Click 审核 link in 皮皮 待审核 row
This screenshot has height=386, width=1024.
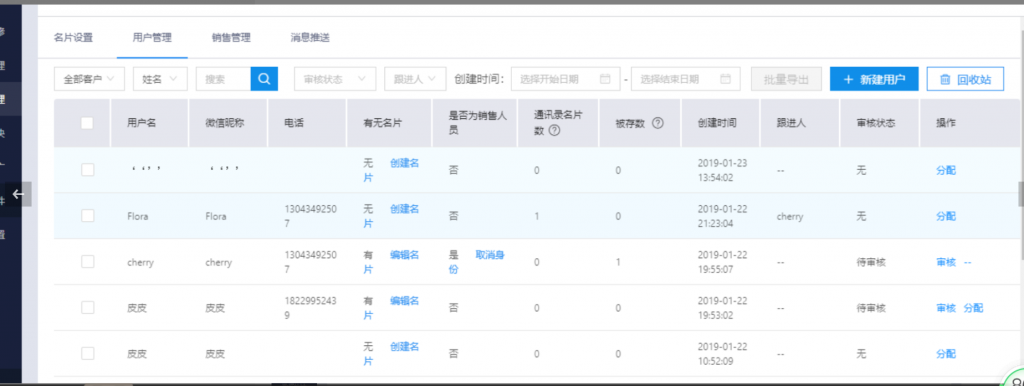pyautogui.click(x=946, y=308)
